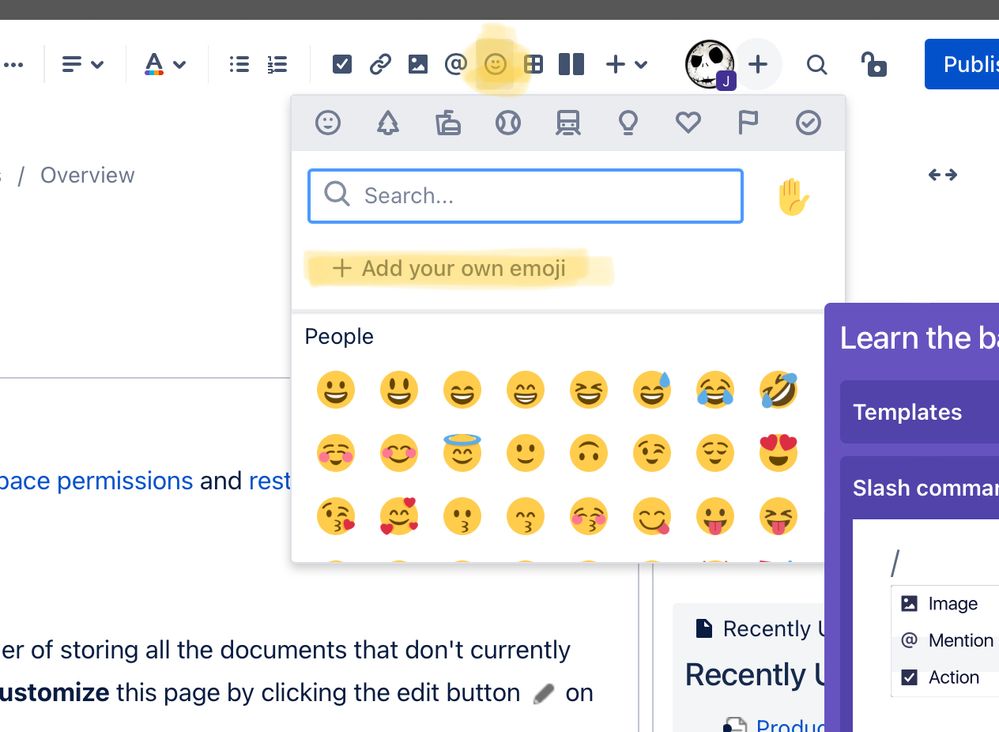This screenshot has width=999, height=732.
Task: Open the text alignment dropdown
Action: tap(83, 63)
